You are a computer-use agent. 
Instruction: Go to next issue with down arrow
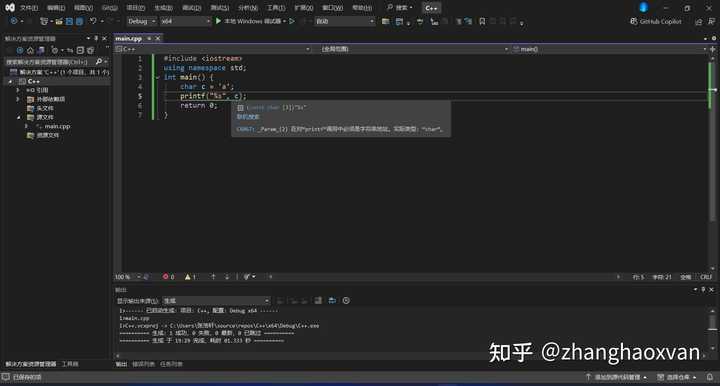[227, 277]
